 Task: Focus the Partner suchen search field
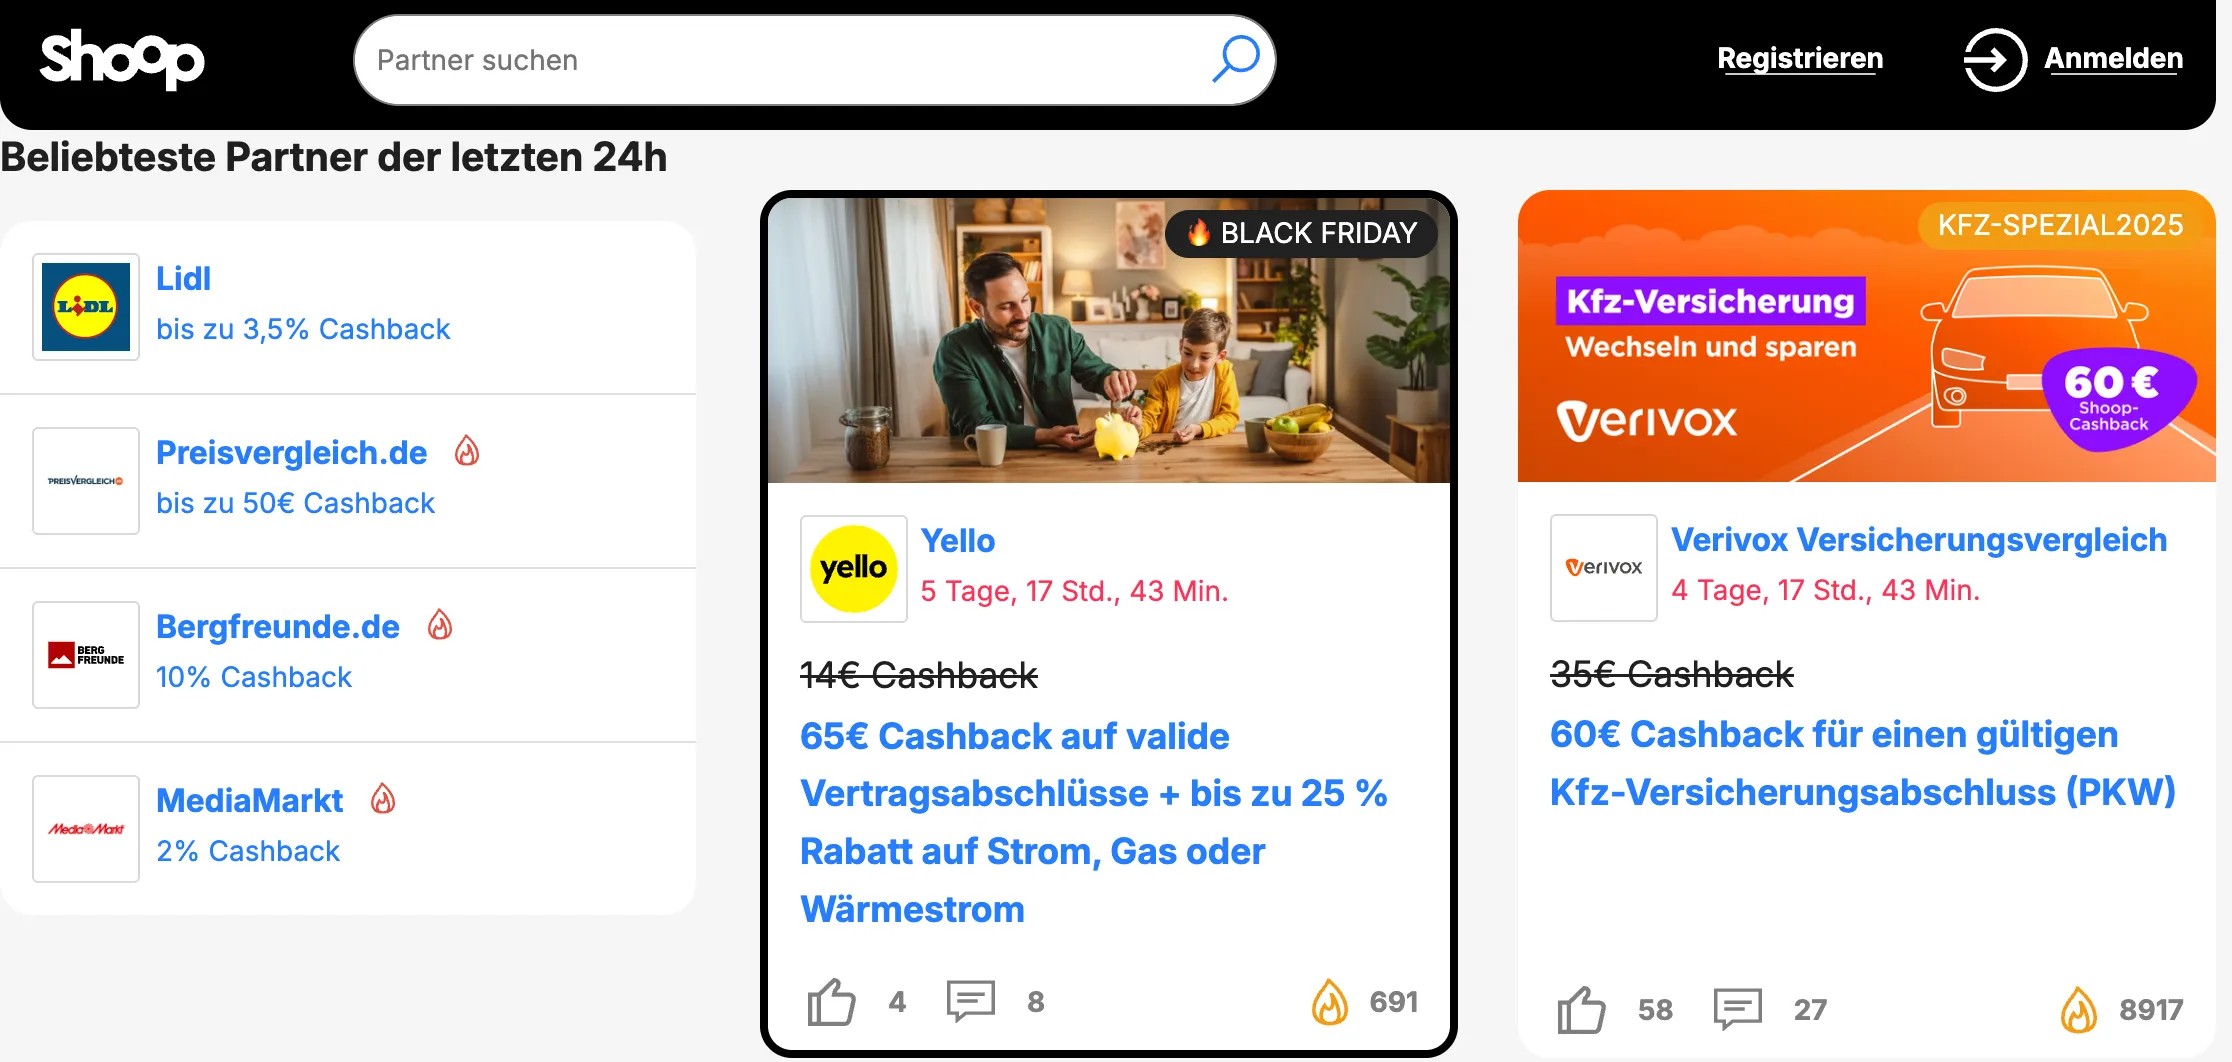(x=790, y=60)
